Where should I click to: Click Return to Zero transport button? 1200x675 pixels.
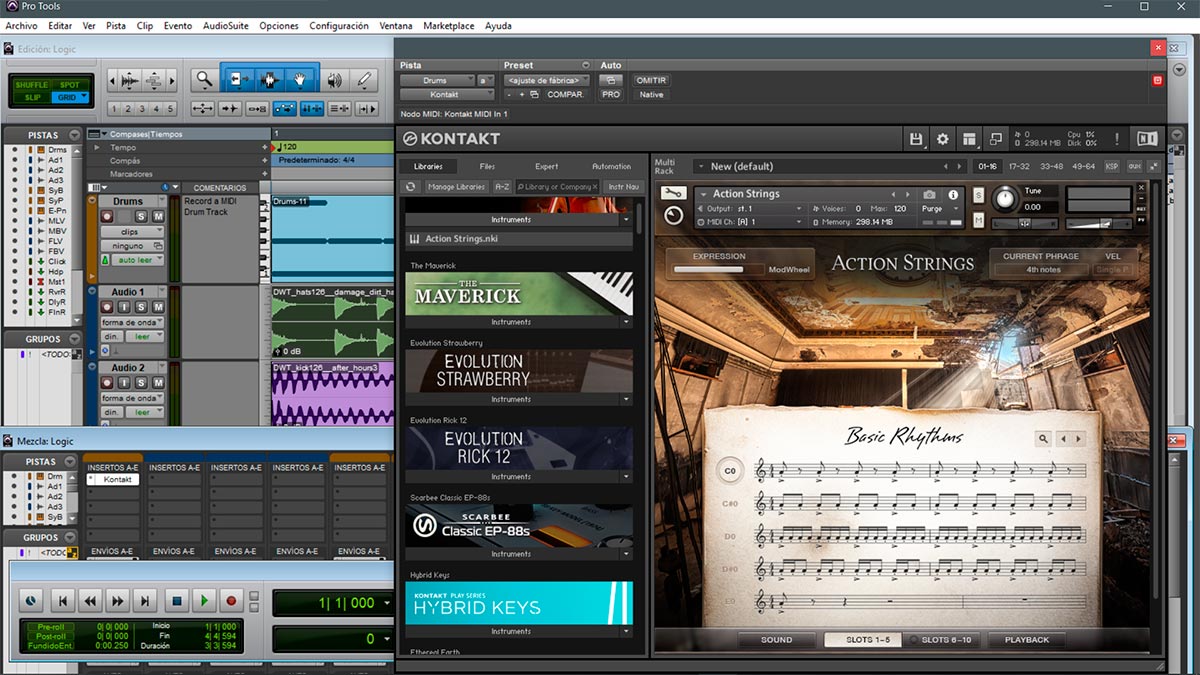[62, 601]
